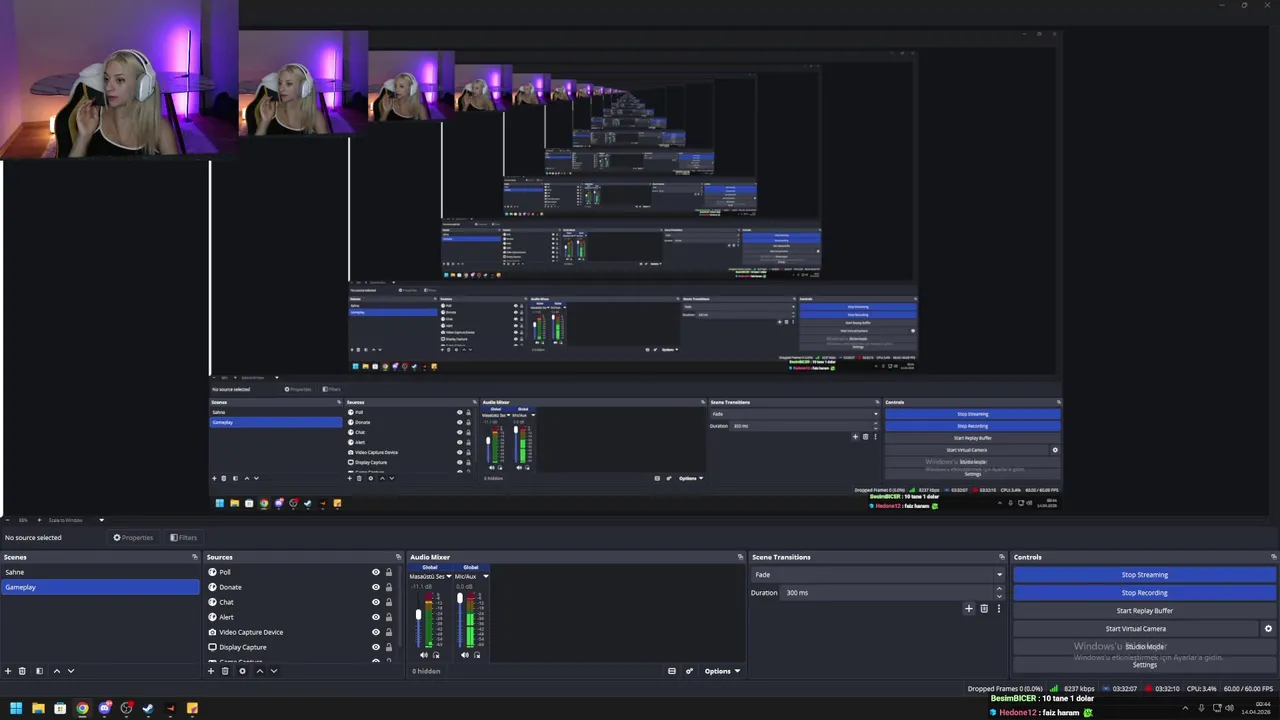This screenshot has width=1280, height=720.
Task: Move scene up in Scenes panel
Action: (56, 671)
